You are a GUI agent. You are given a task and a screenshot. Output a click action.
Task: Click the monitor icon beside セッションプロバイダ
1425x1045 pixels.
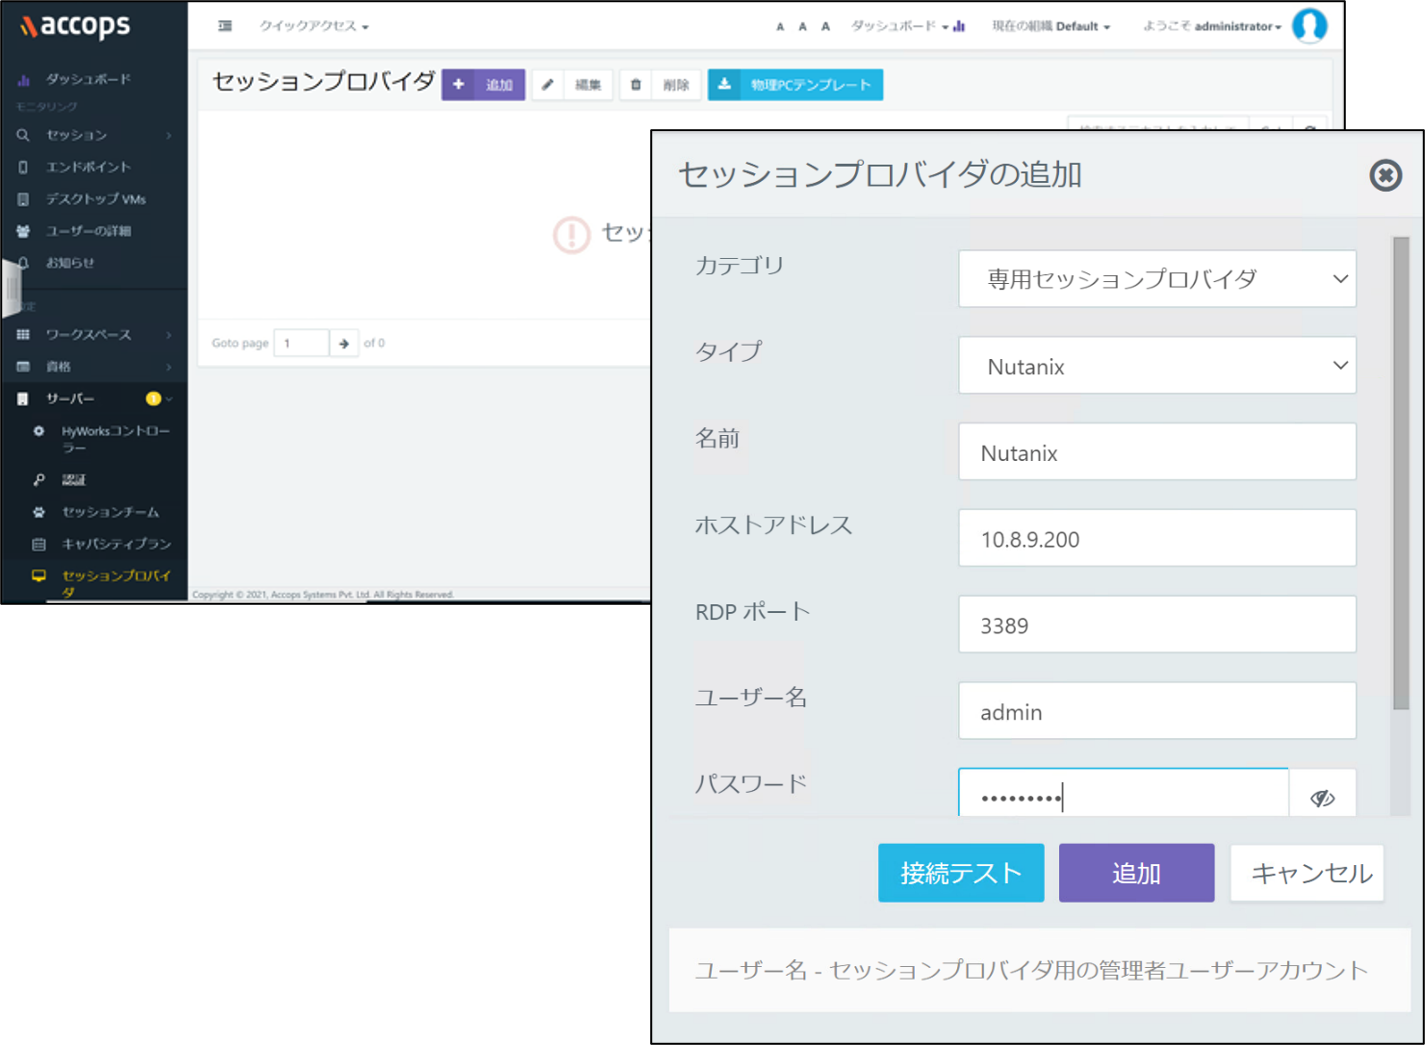point(39,576)
